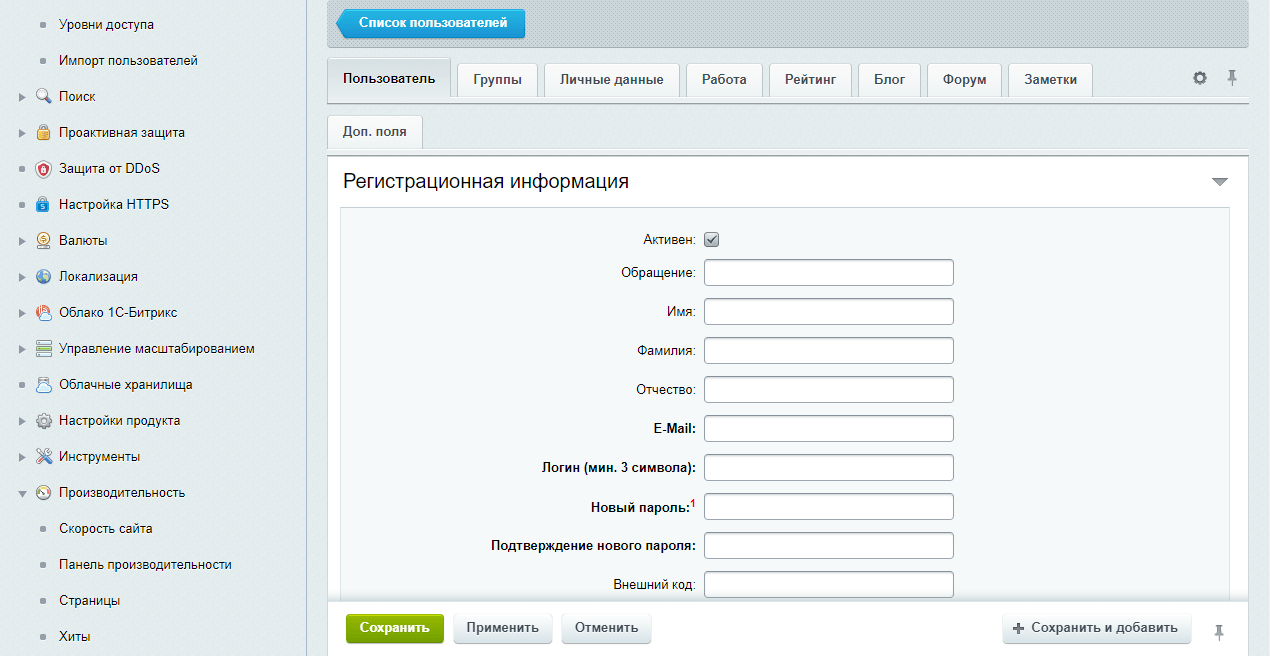
Task: Switch to the Заметки tab
Action: click(1050, 80)
